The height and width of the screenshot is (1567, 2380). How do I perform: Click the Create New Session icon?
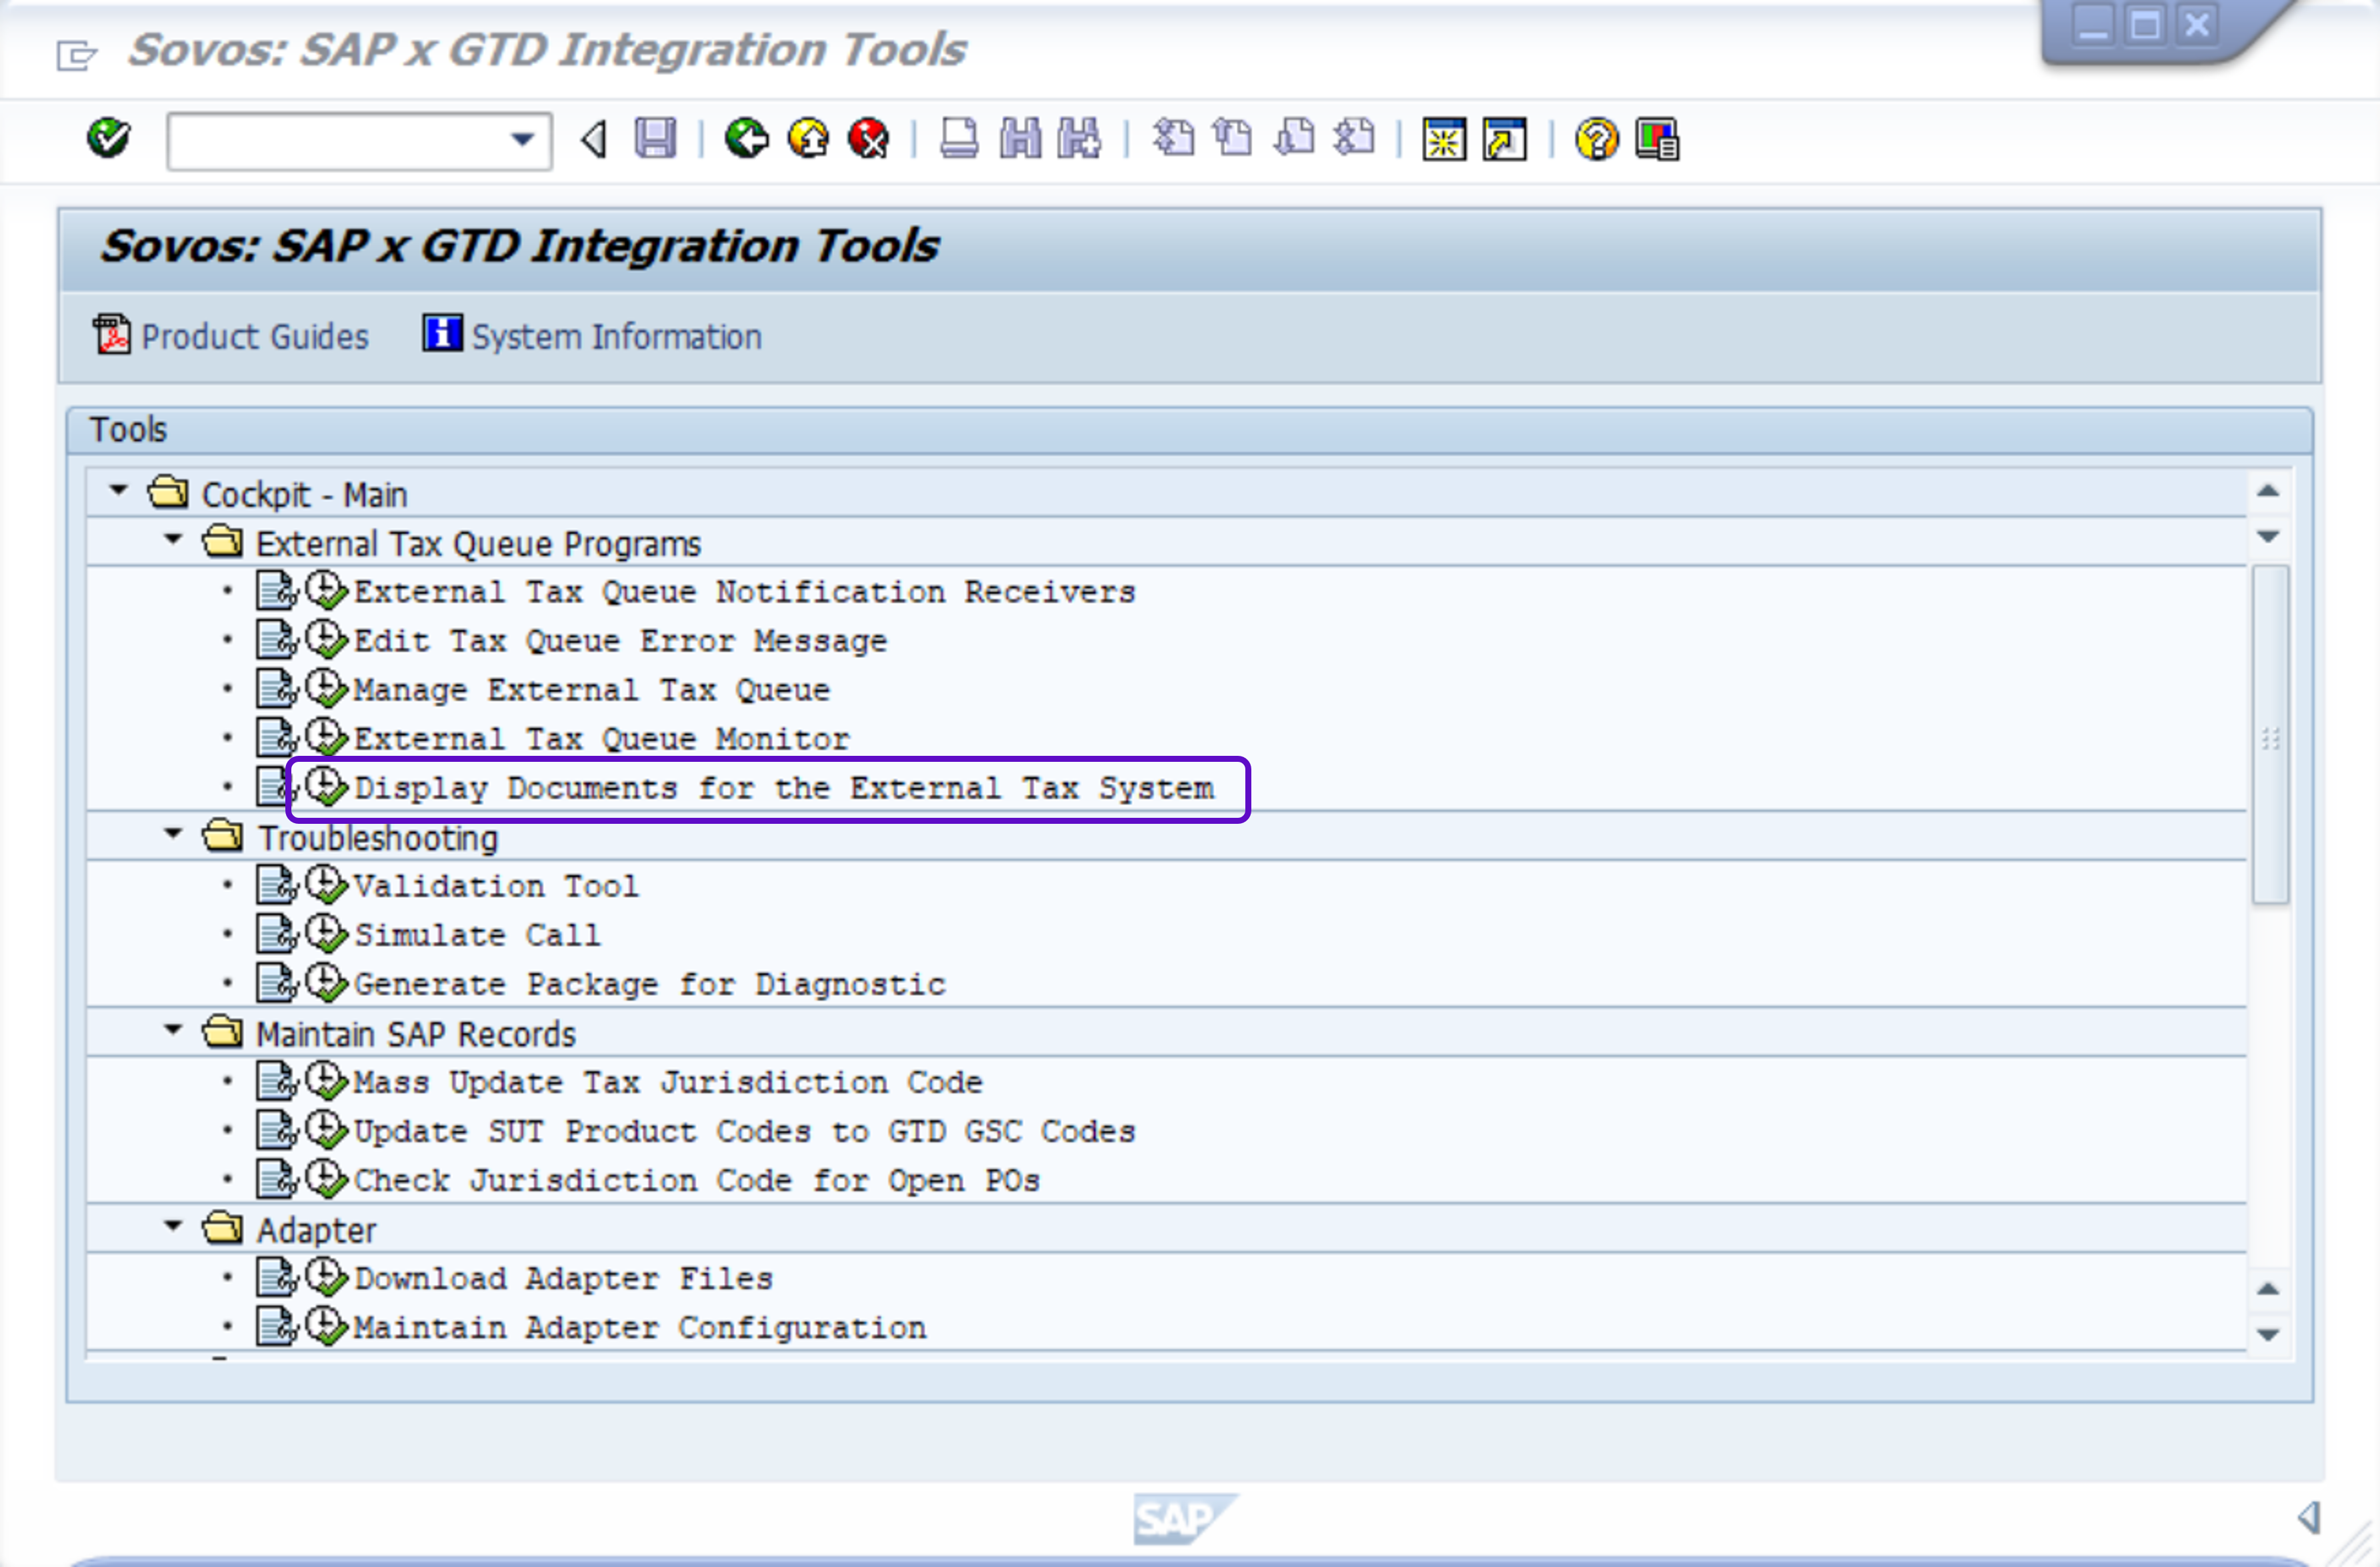pos(1444,138)
